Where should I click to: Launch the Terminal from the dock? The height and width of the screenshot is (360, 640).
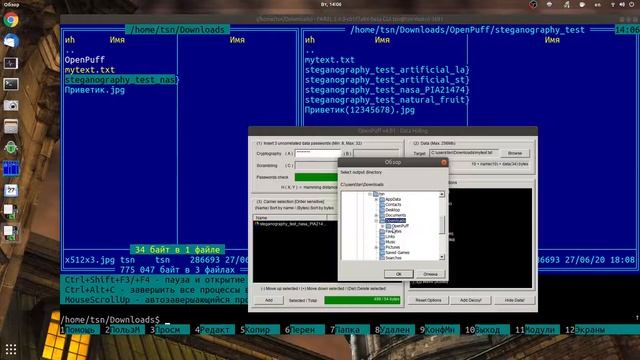pyautogui.click(x=11, y=84)
